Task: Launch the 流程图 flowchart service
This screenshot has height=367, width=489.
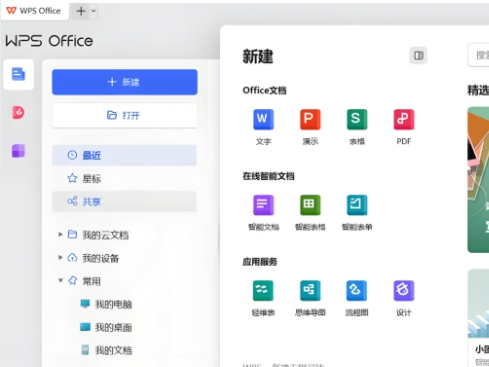Action: 357,291
